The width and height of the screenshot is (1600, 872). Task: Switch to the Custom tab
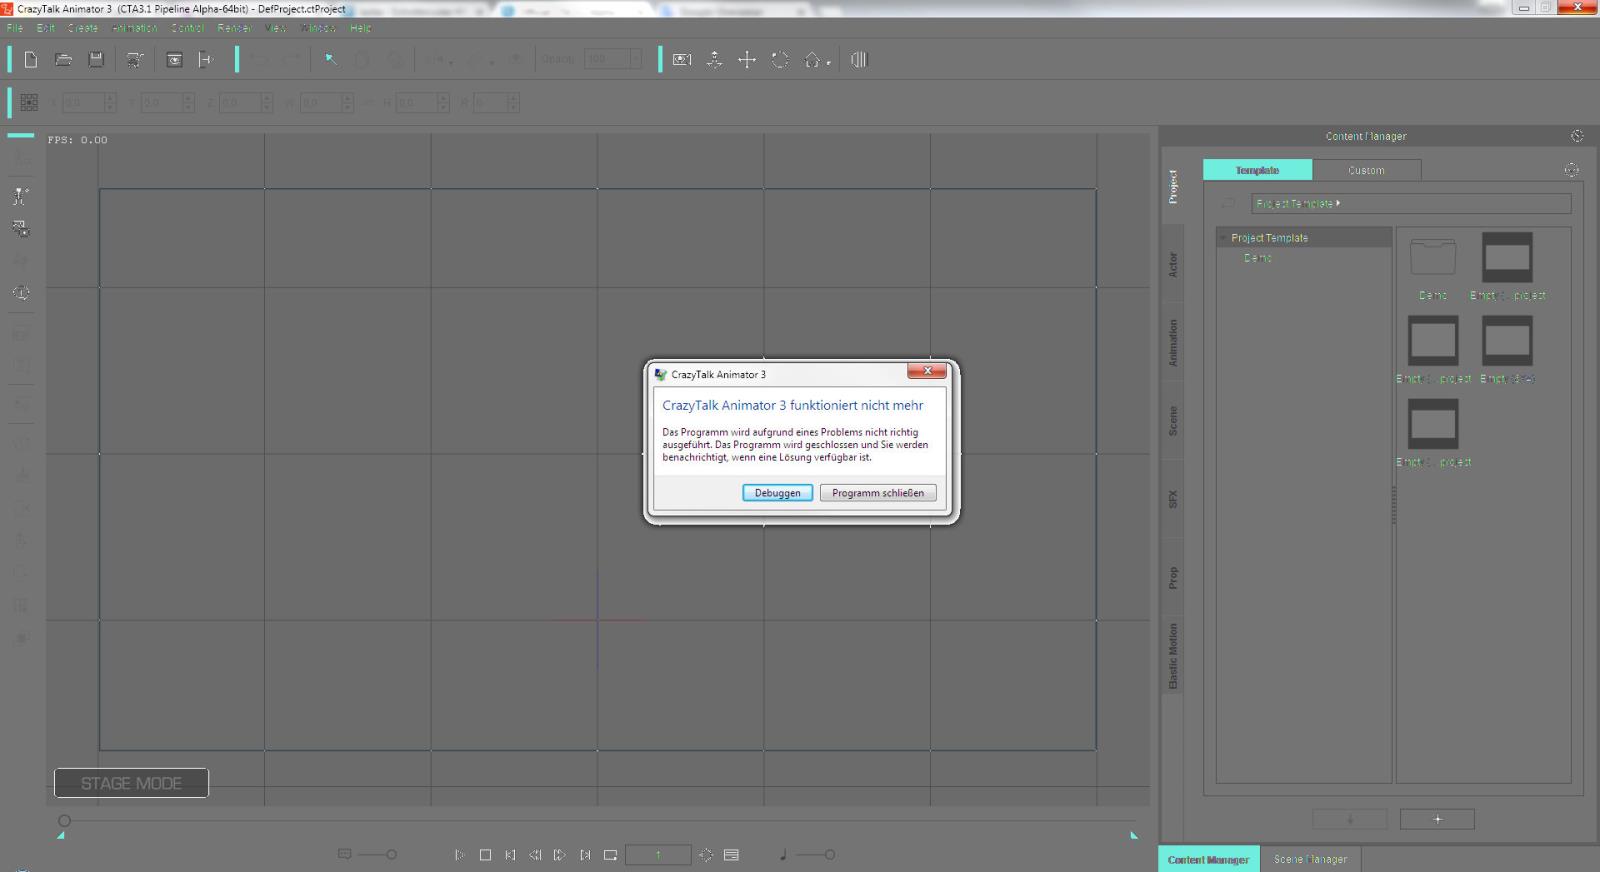tap(1366, 170)
